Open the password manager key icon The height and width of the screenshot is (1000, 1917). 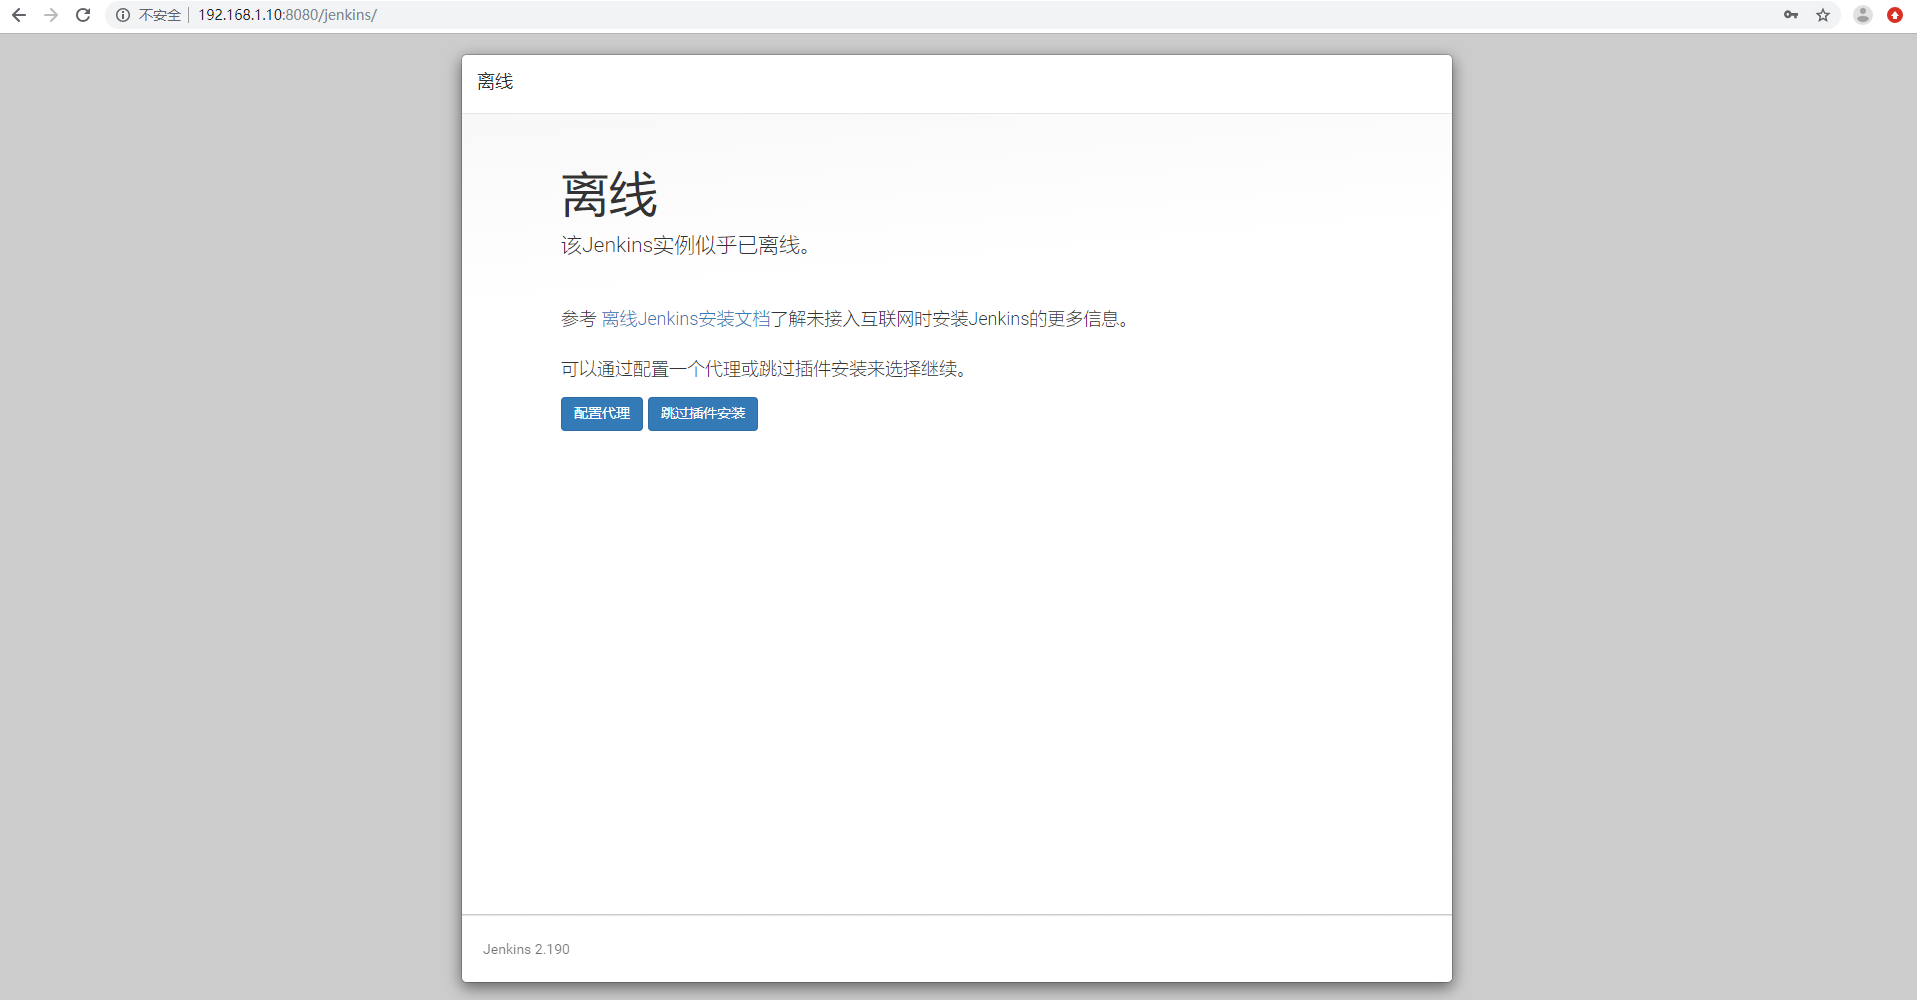1790,15
